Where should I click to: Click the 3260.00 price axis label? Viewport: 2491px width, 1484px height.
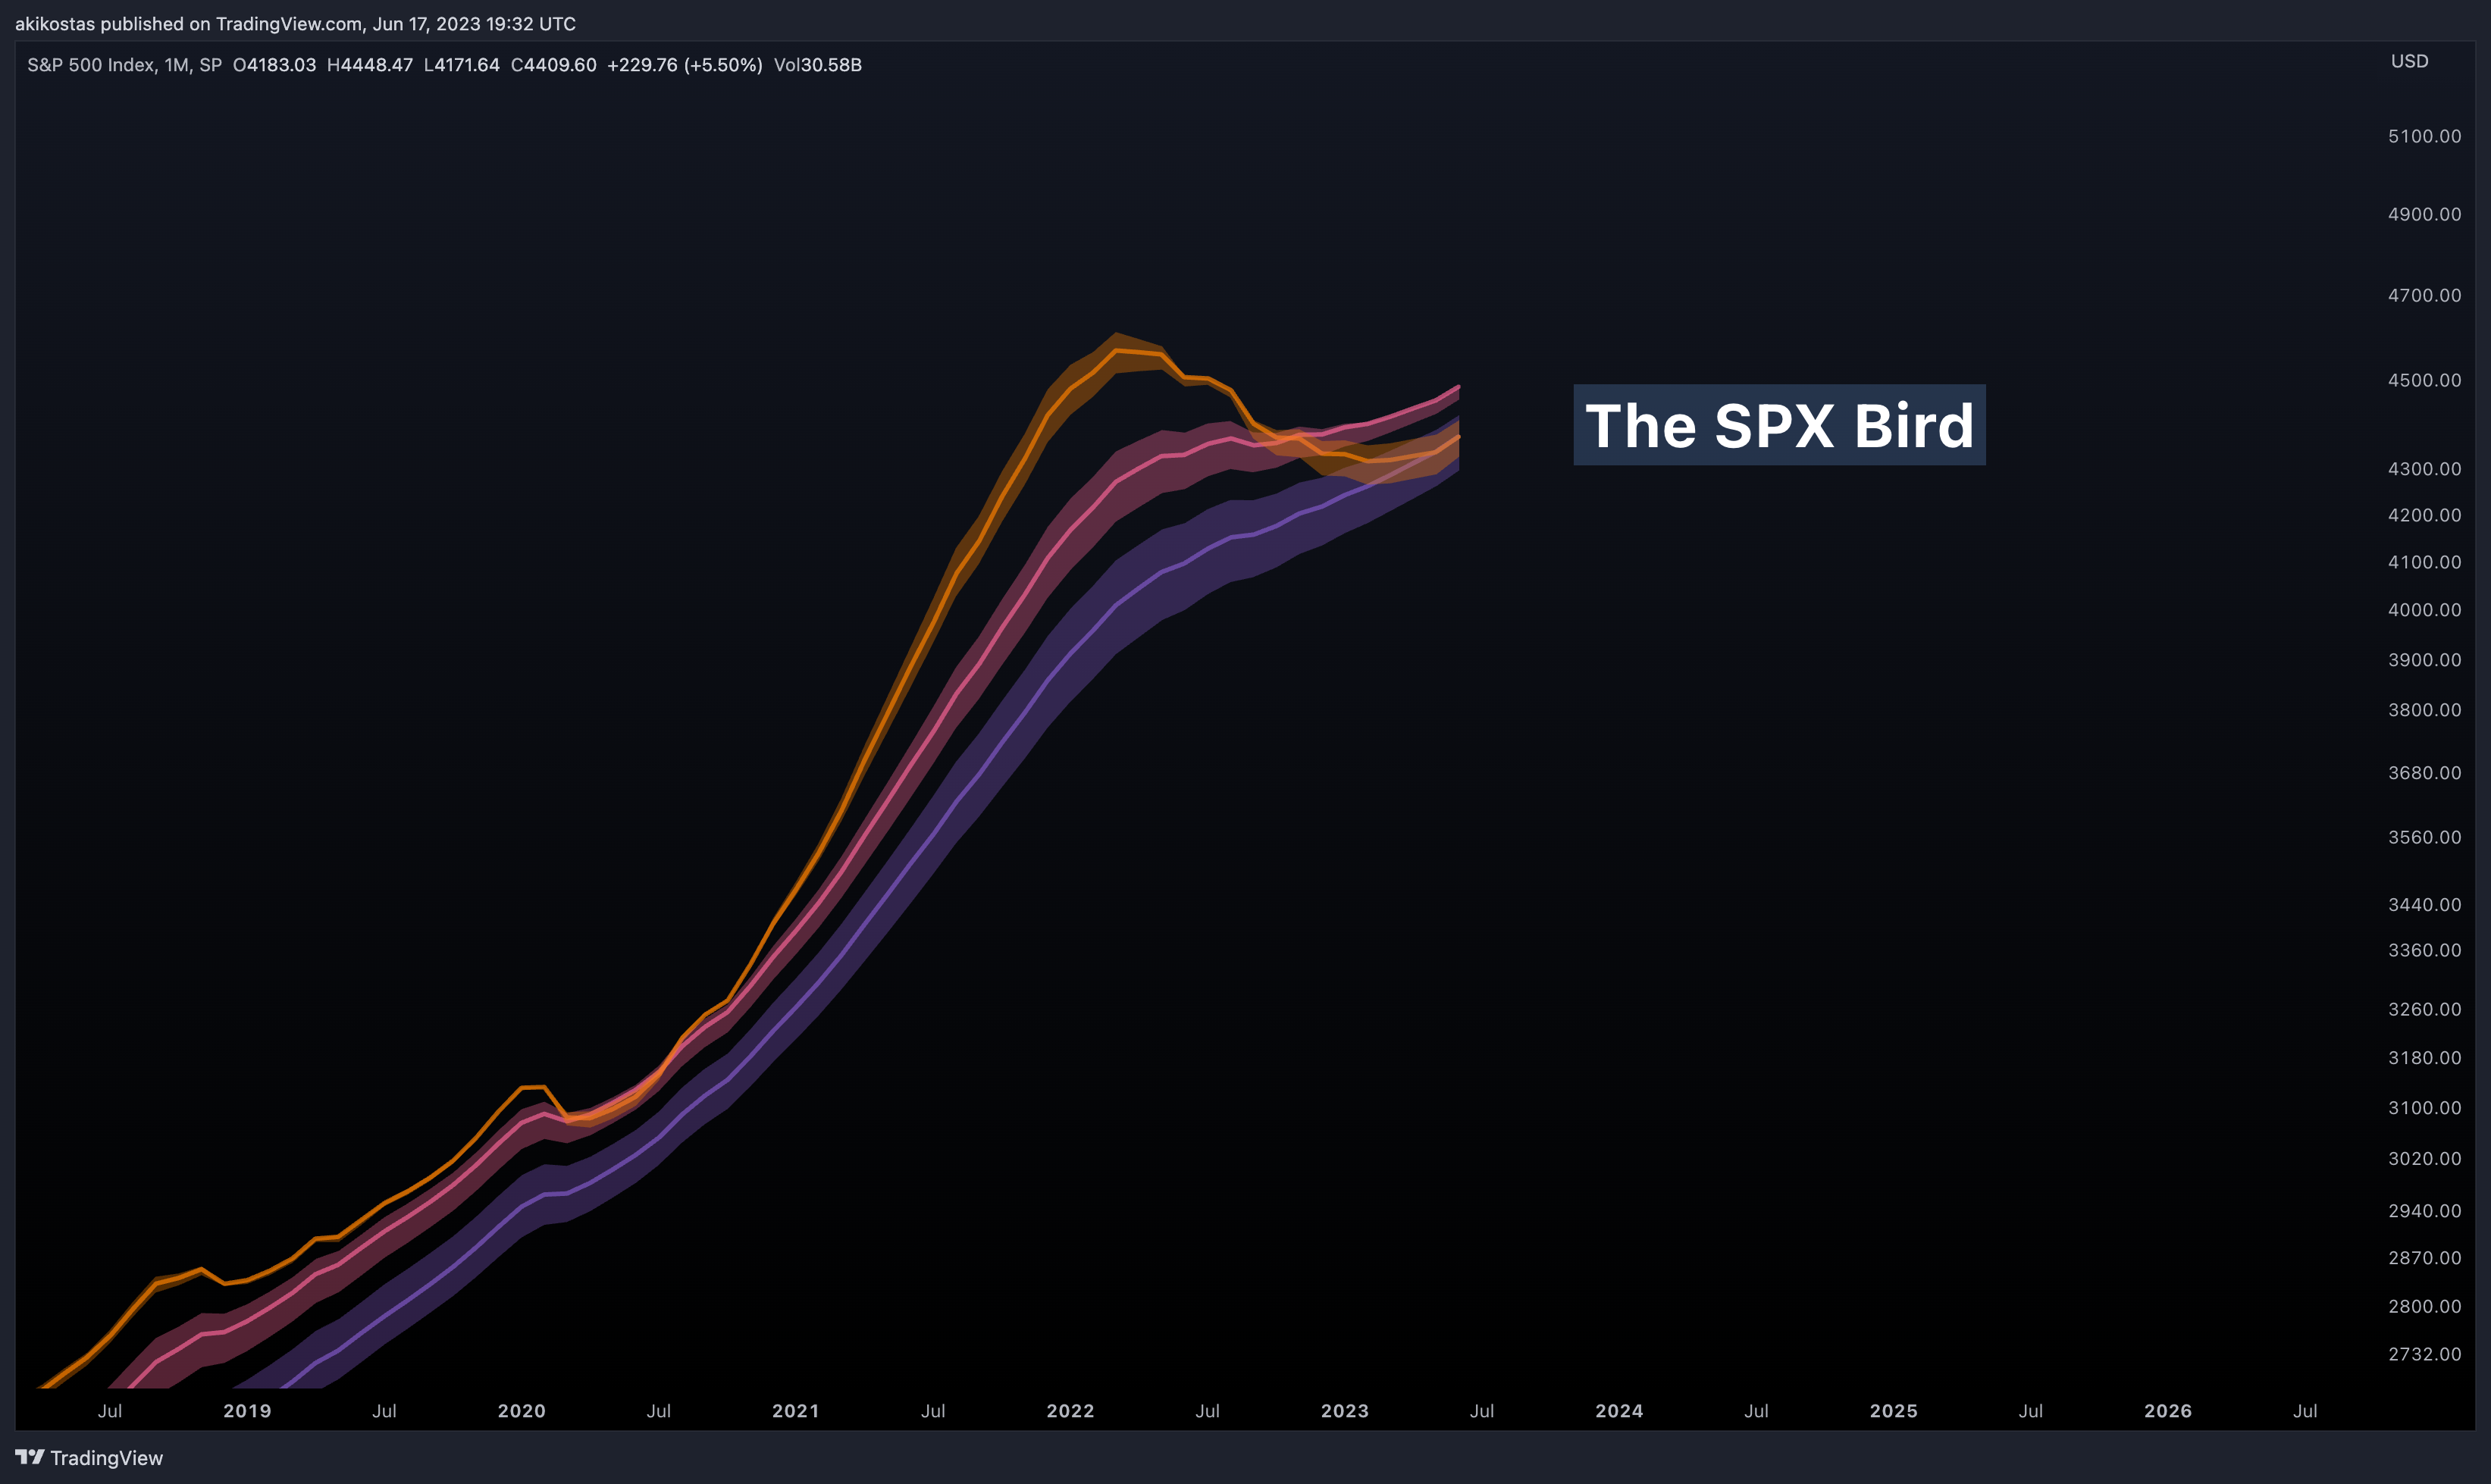(x=2424, y=1009)
